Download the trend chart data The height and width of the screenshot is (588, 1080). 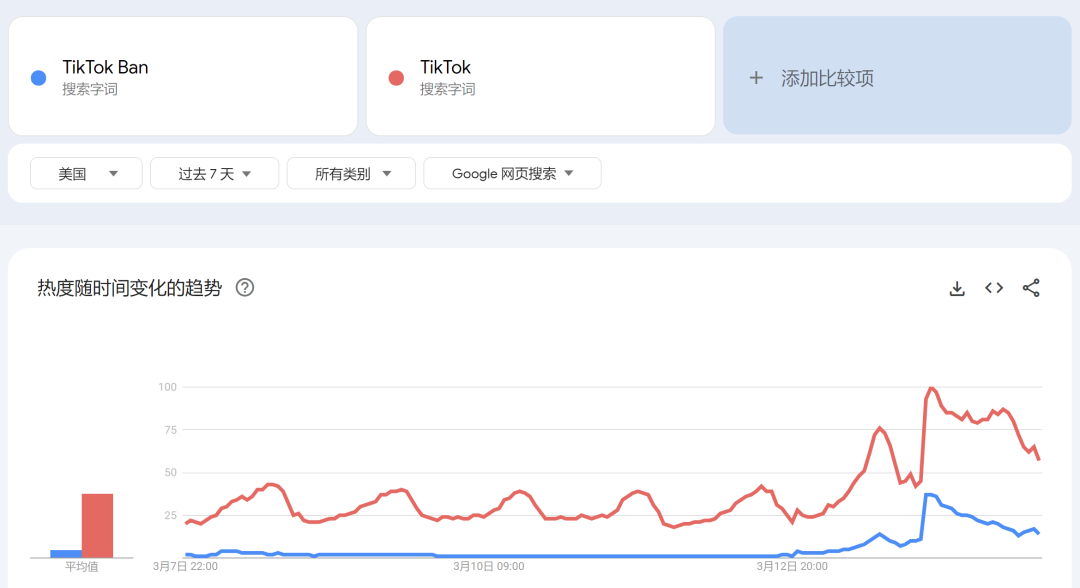[x=957, y=288]
